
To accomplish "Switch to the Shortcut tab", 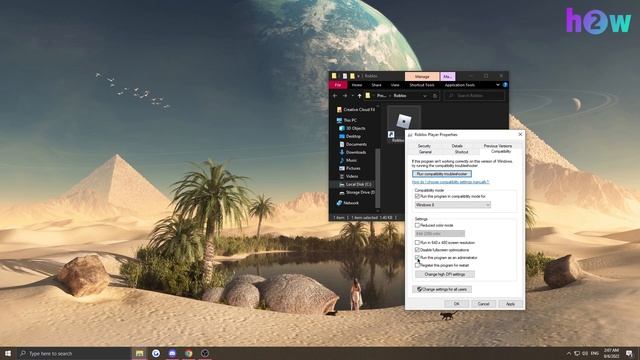I will coord(461,152).
